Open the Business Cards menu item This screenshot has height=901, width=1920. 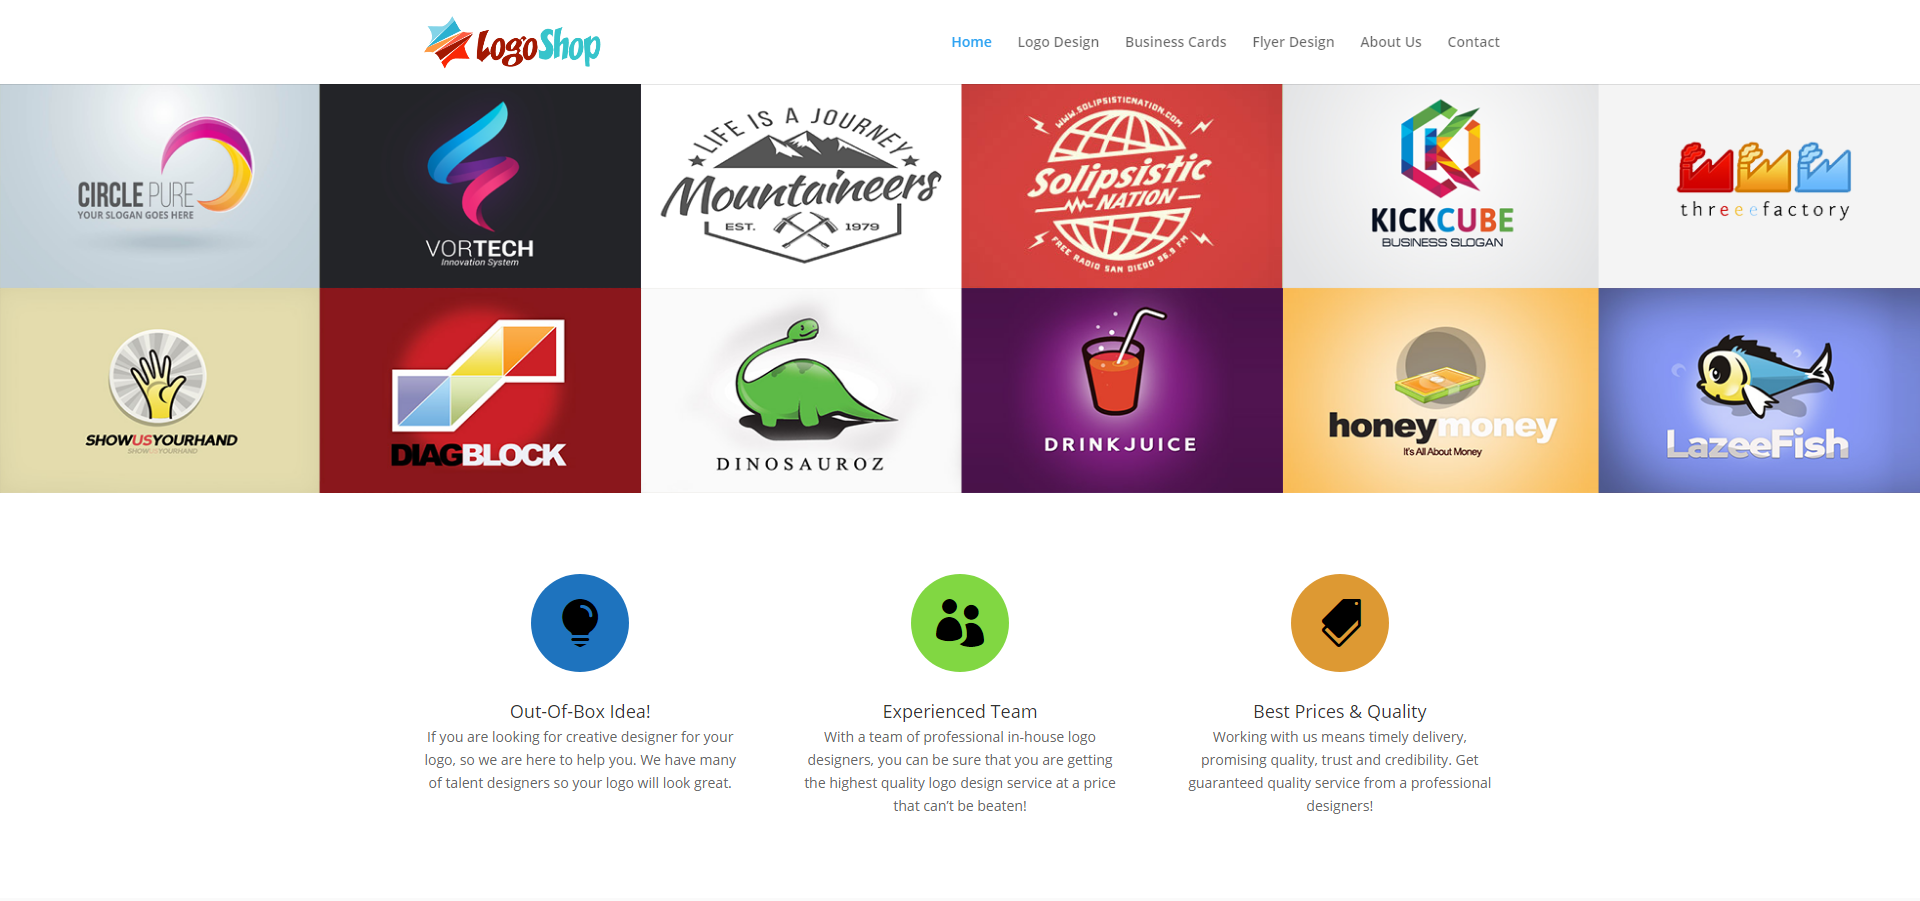coord(1175,42)
